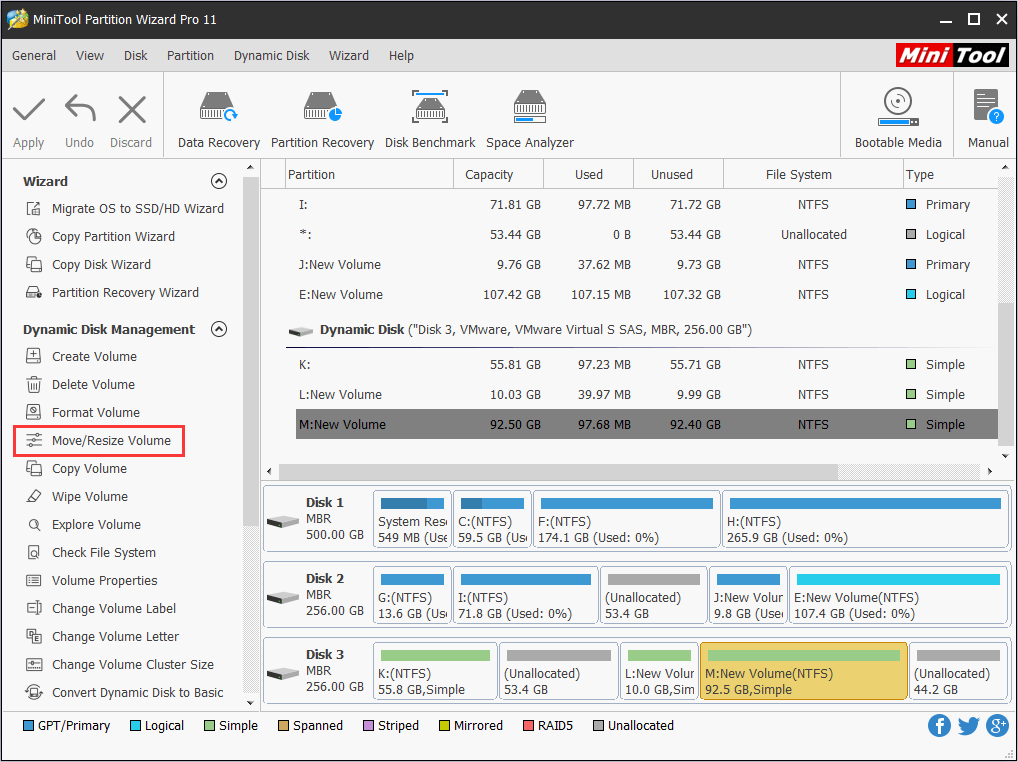Viewport: 1018px width, 762px height.
Task: Select the K: volume row
Action: 646,364
